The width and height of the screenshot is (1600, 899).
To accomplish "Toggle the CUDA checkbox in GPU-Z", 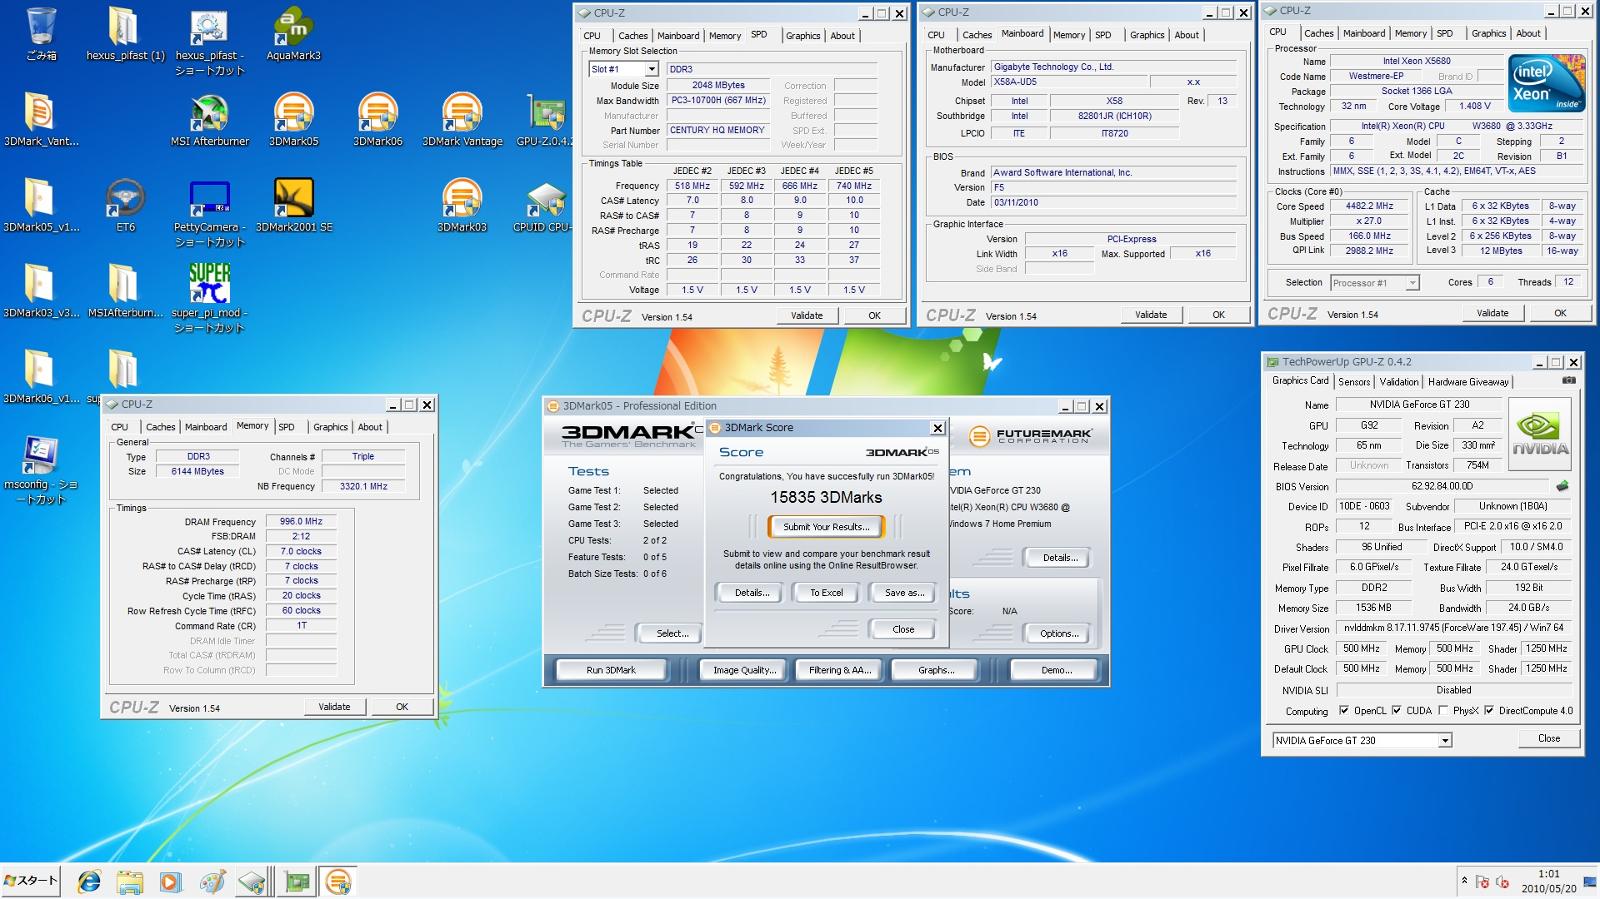I will (x=1396, y=711).
